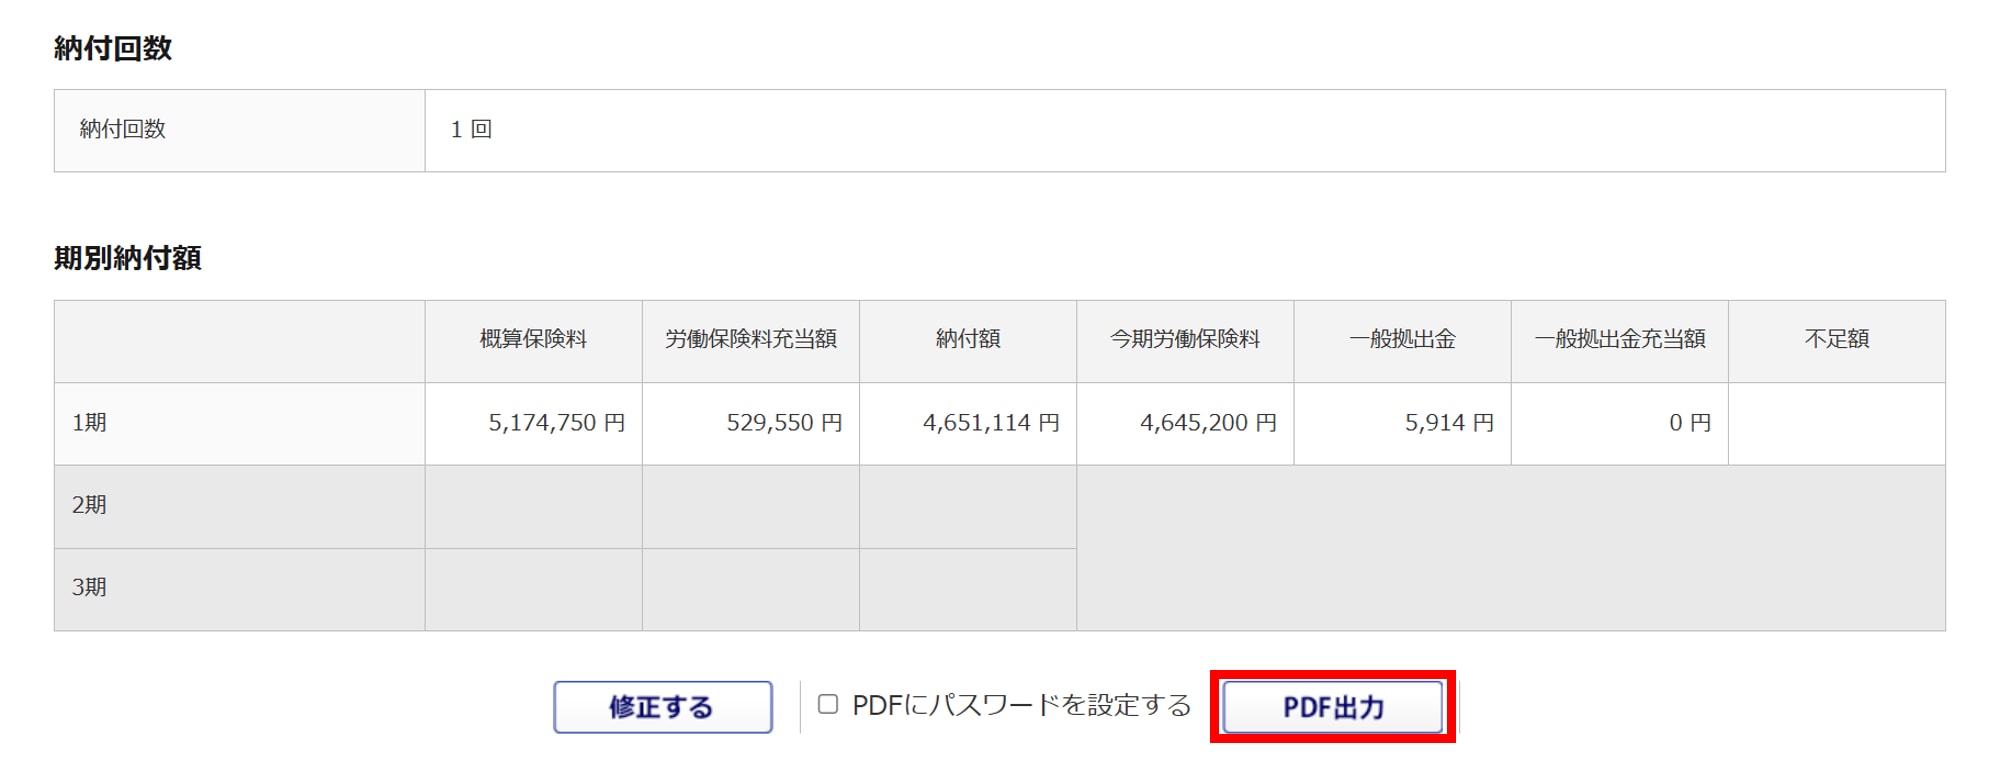Select the 労働保険料充当額 value 529,550 円
This screenshot has width=2000, height=772.
pos(785,423)
